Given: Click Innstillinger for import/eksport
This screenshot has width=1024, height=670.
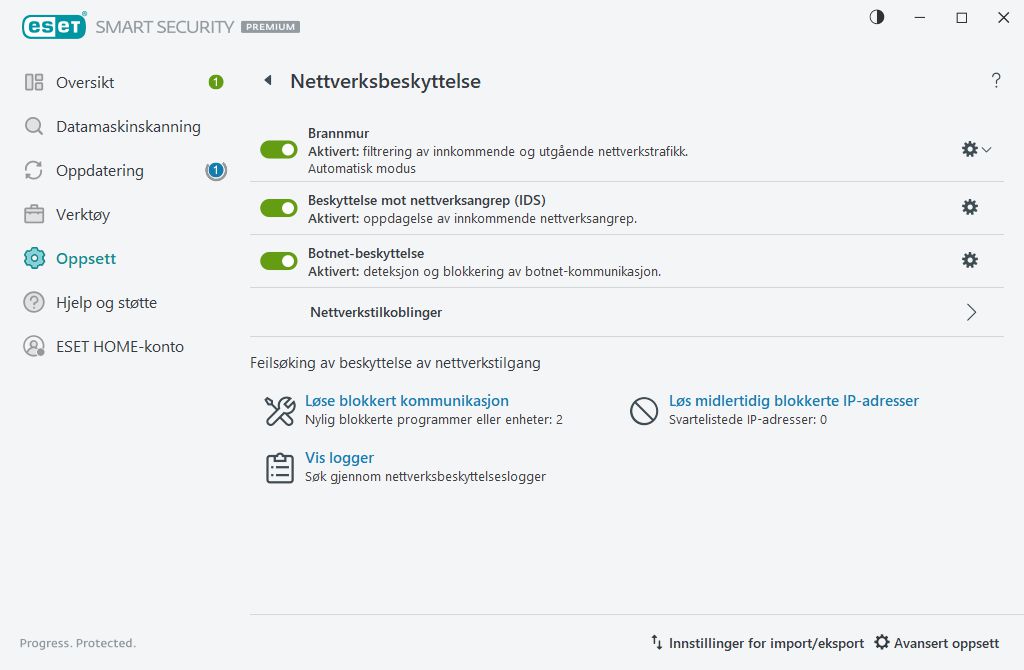Looking at the screenshot, I should 765,643.
